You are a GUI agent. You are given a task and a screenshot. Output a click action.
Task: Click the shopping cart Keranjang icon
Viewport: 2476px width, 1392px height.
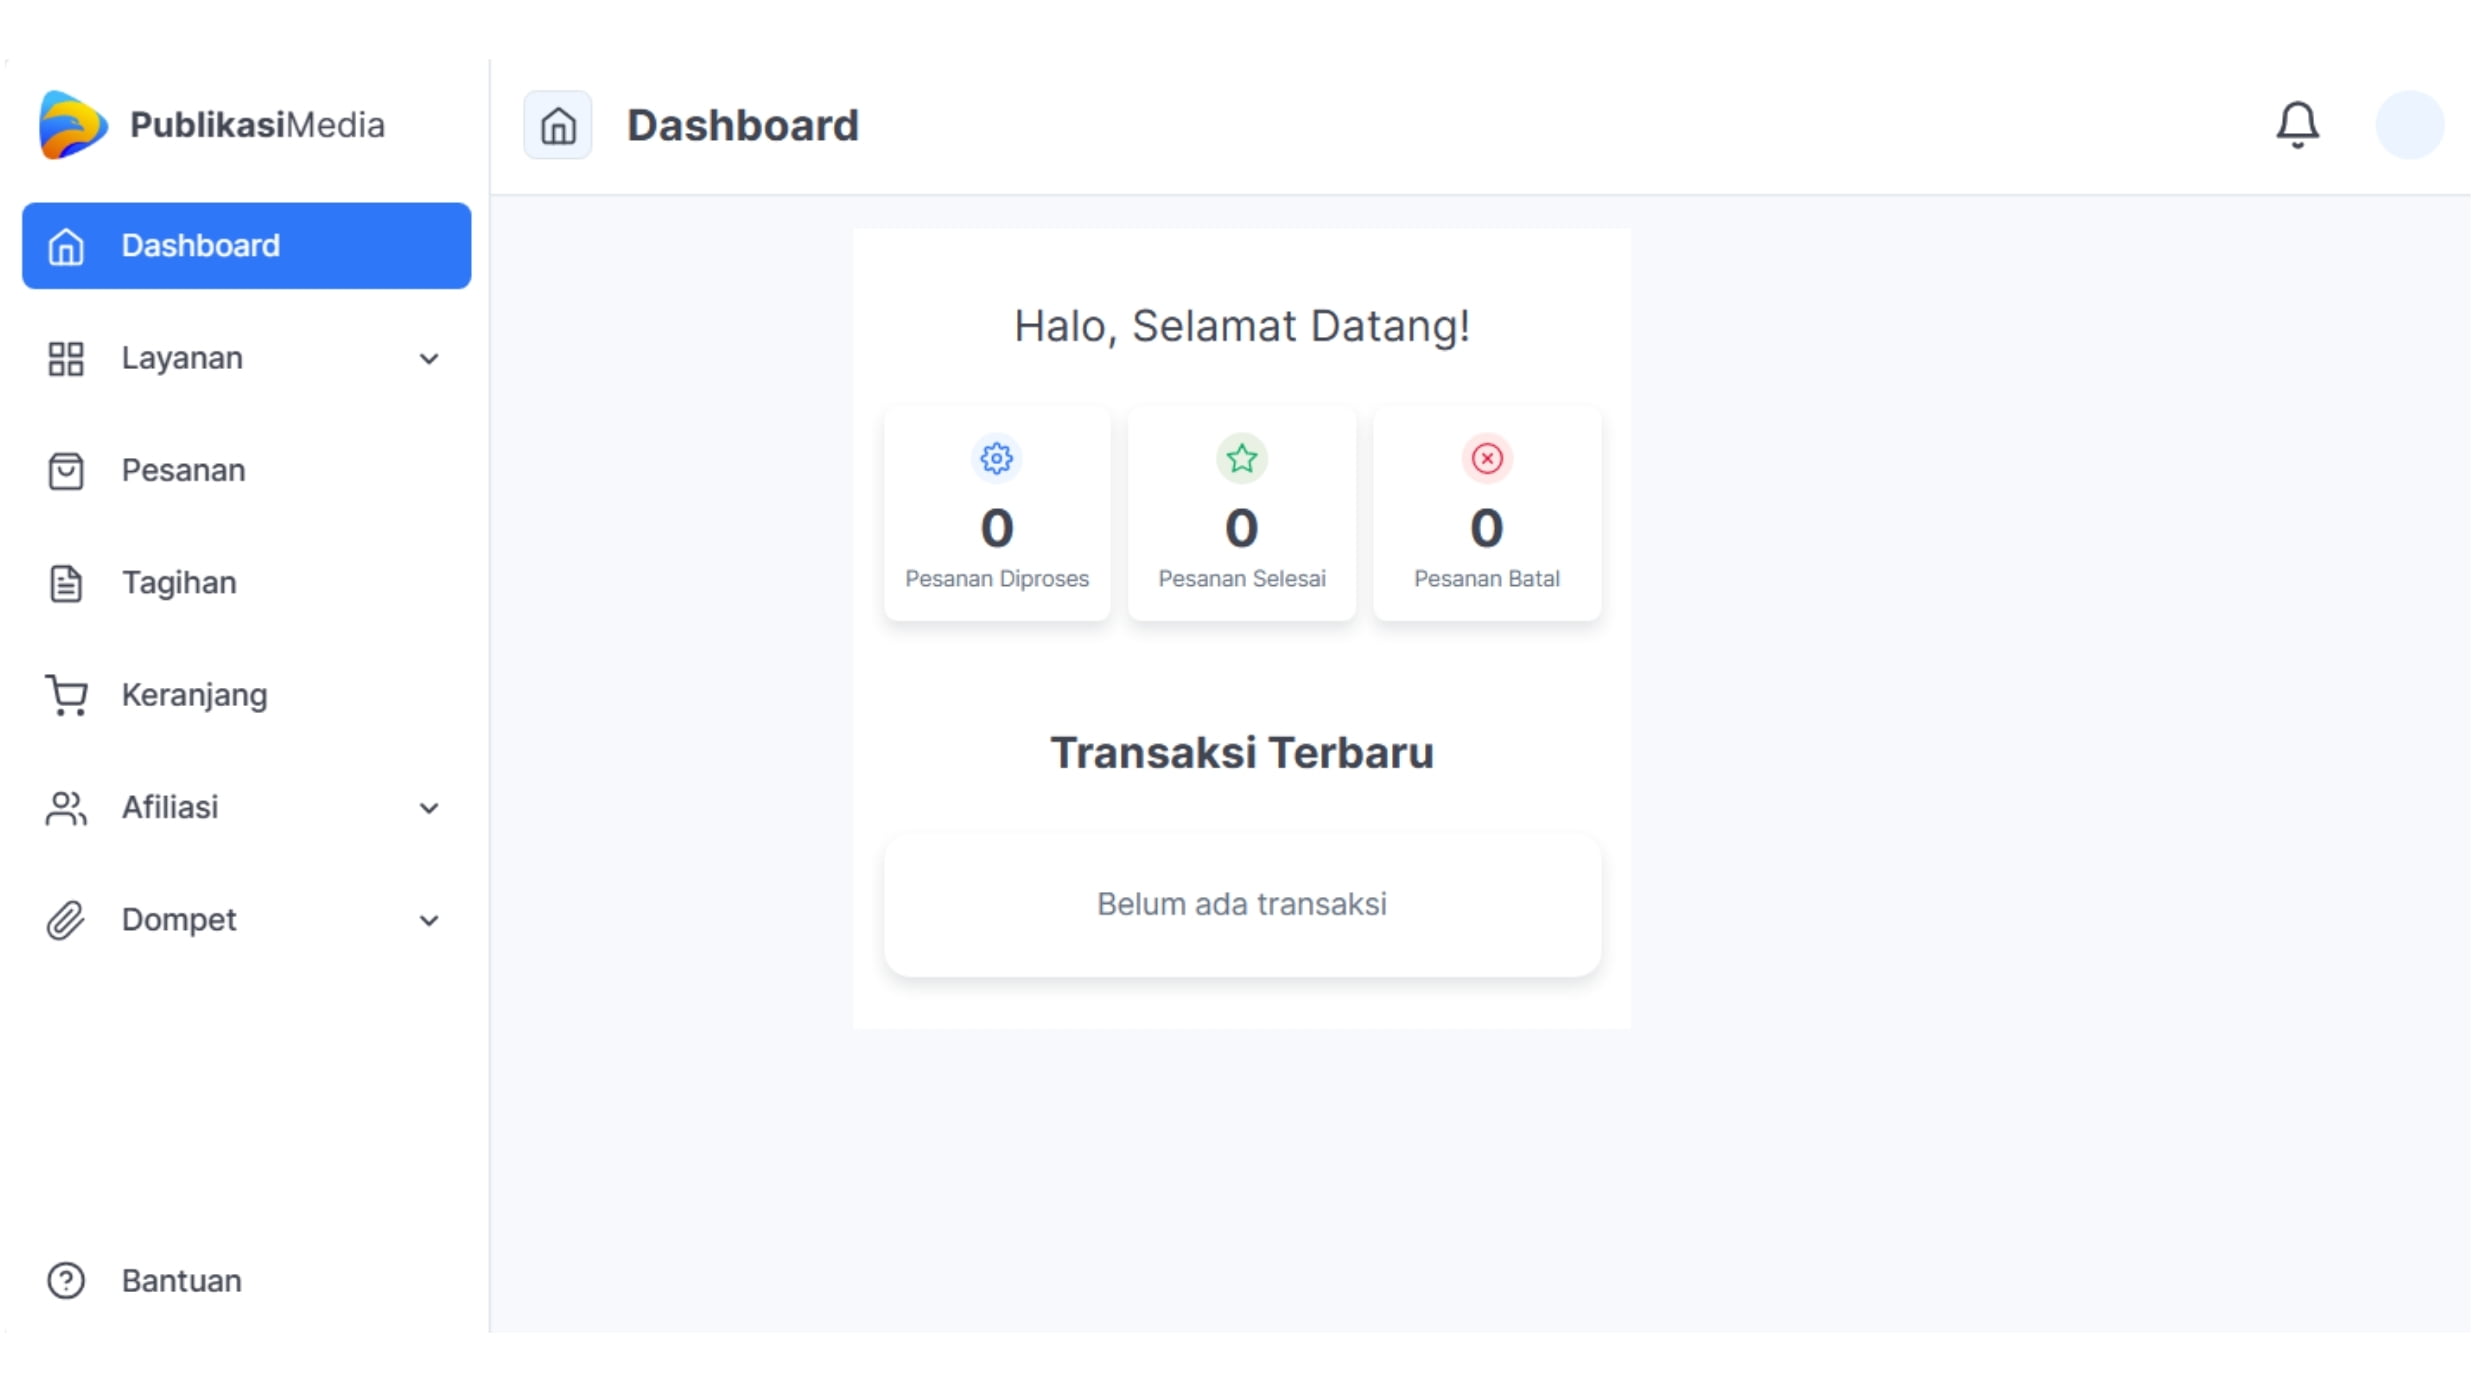[x=66, y=695]
